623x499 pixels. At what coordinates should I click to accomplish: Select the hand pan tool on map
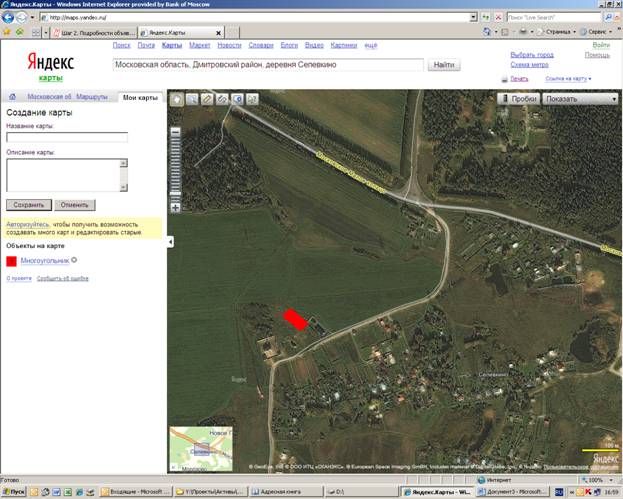(x=176, y=99)
